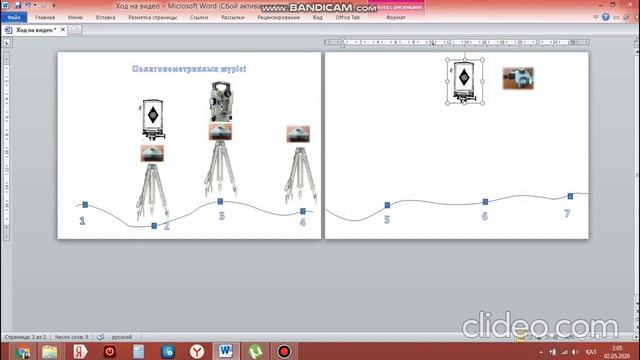
Task: Open the Рецензирование ribbon tab
Action: click(x=278, y=18)
